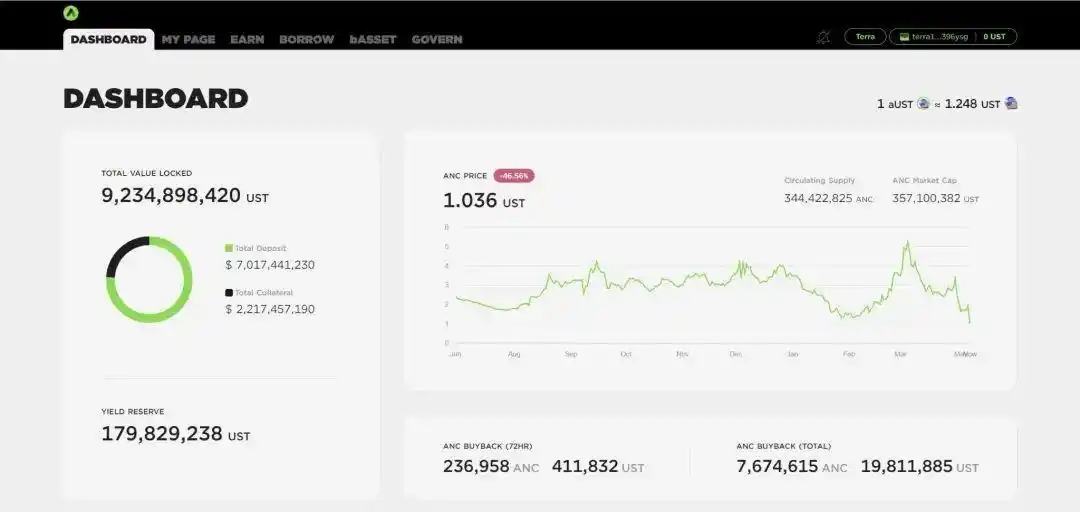The height and width of the screenshot is (512, 1080).
Task: Click the wallet icon next to terra1 address
Action: click(x=904, y=37)
